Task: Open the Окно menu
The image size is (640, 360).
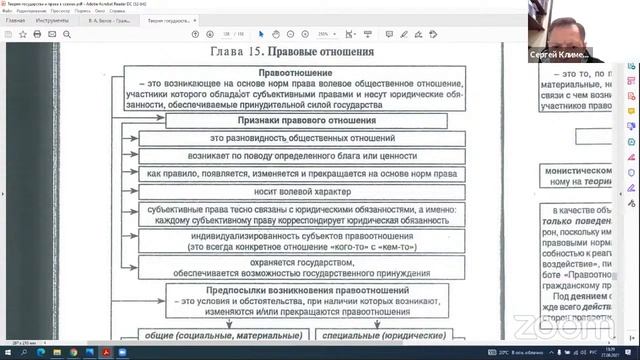Action: coord(100,11)
